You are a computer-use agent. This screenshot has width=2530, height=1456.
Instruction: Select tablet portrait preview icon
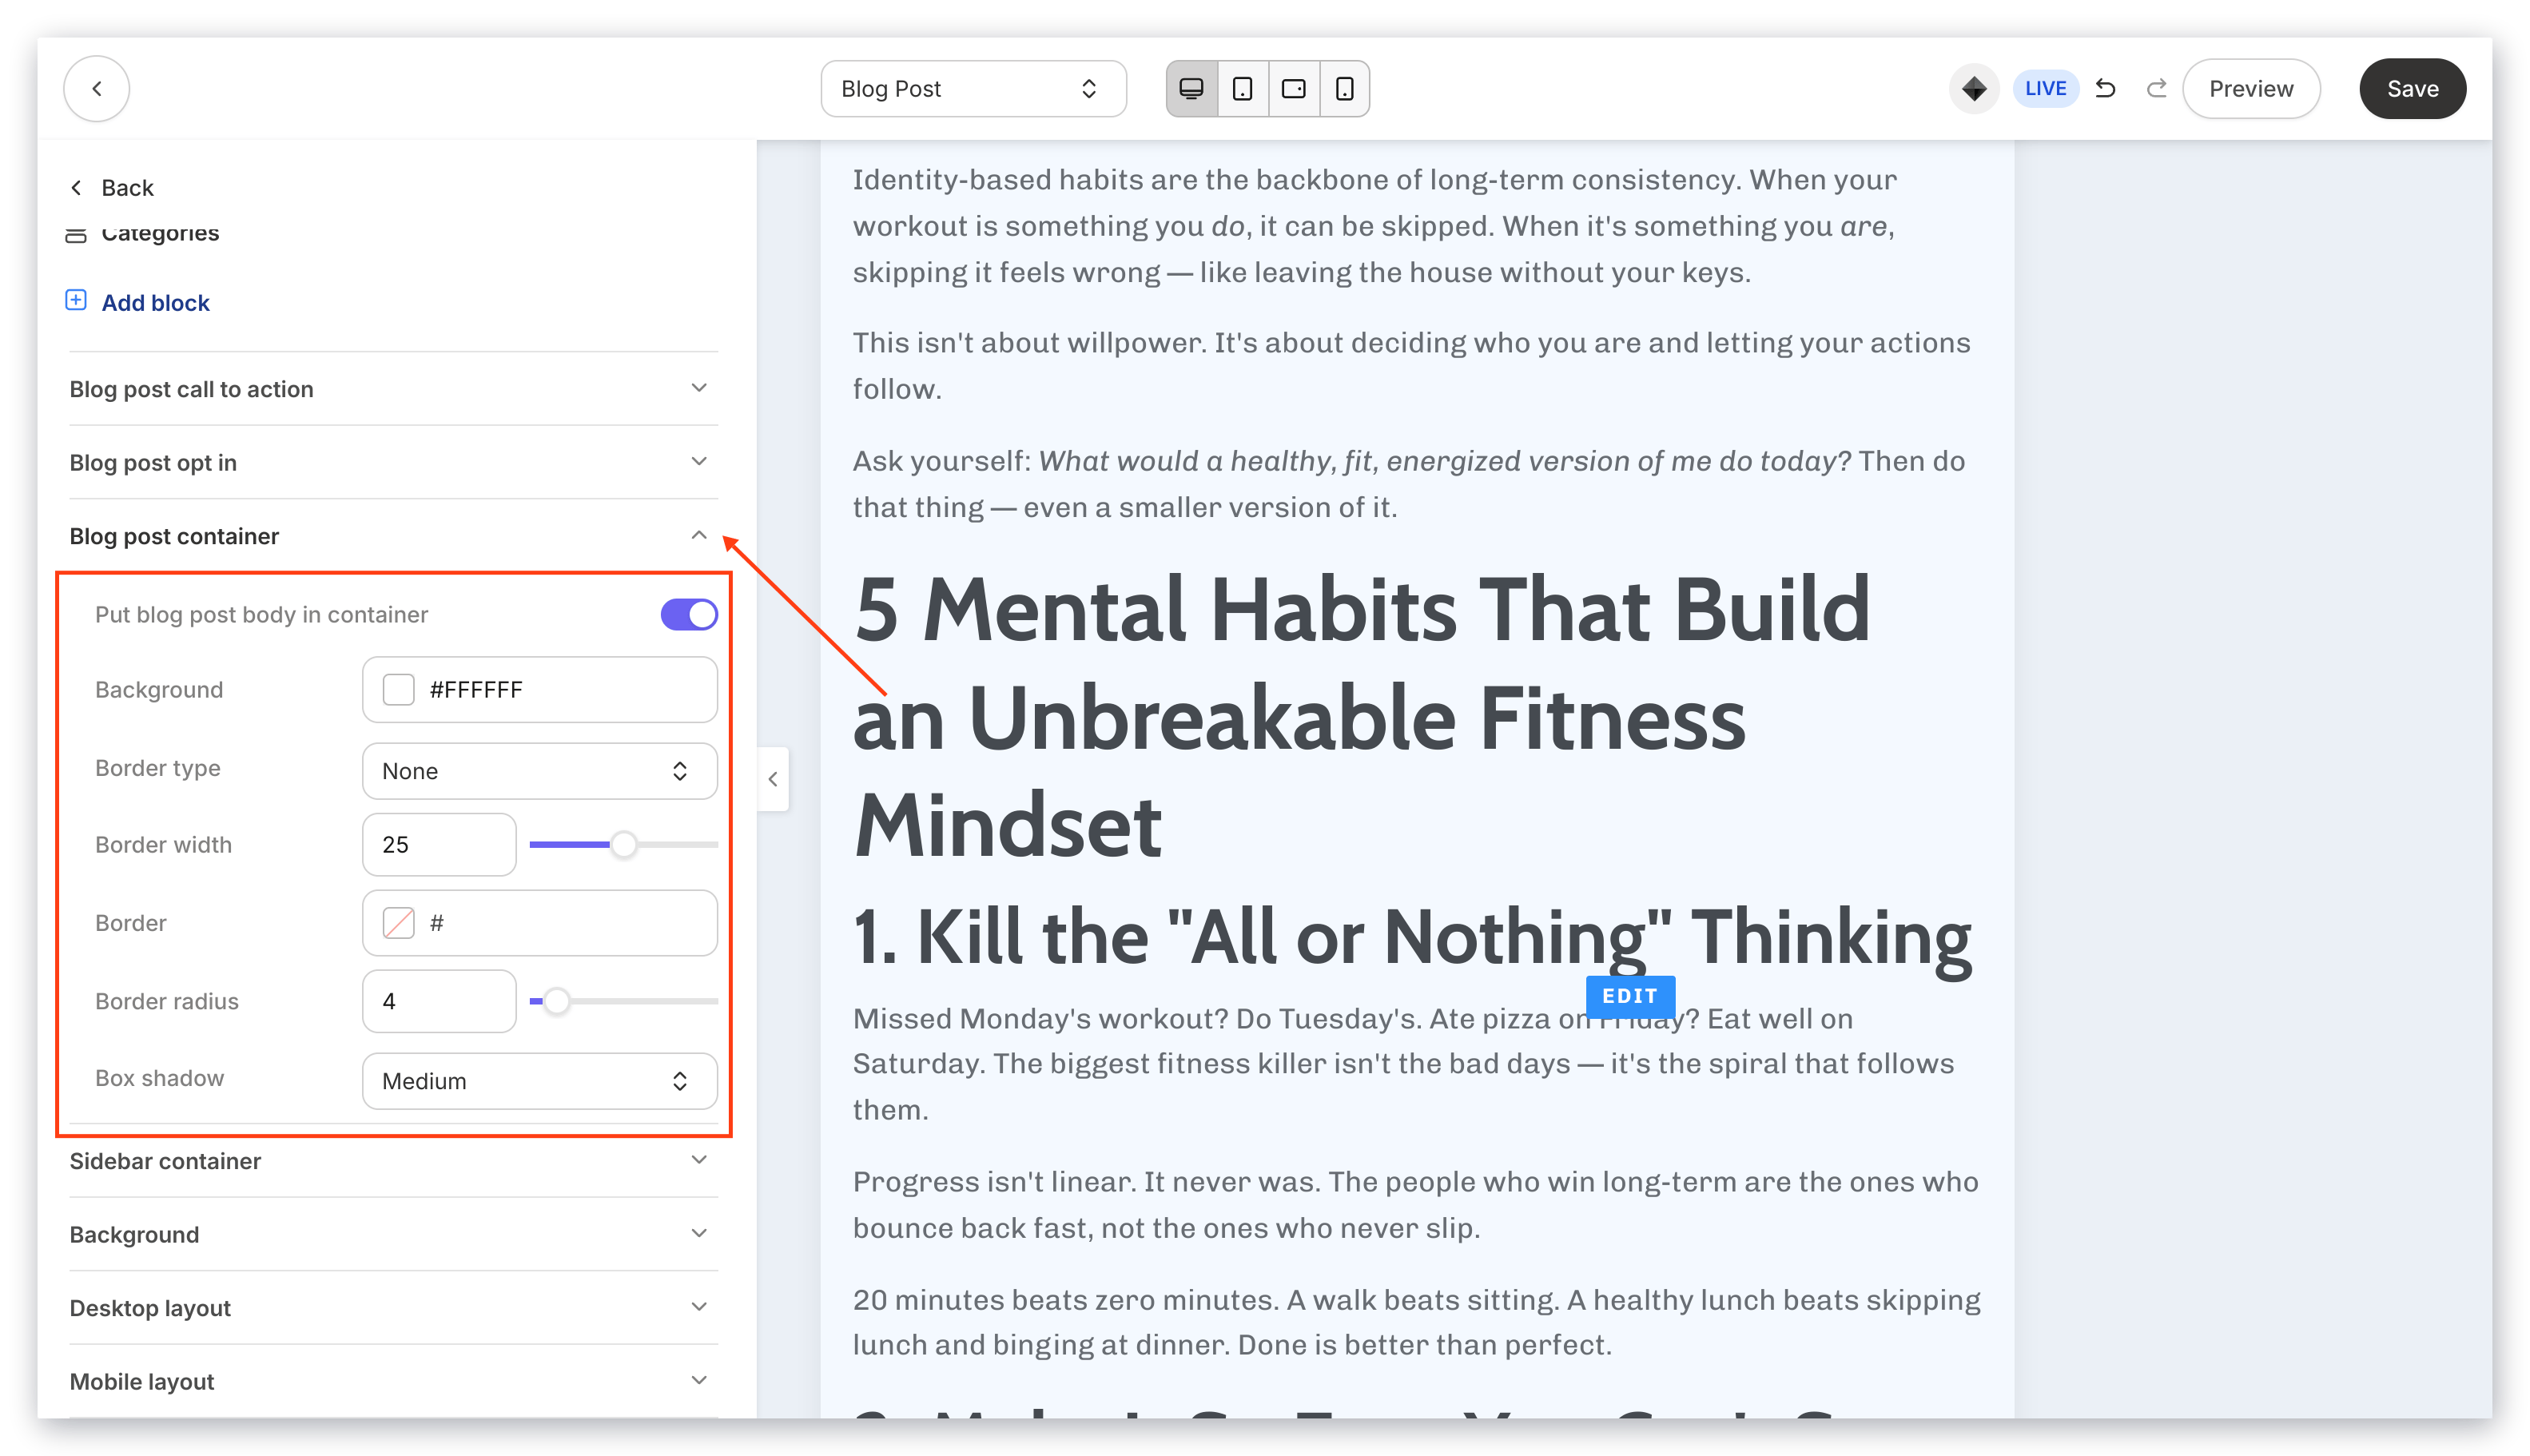click(1242, 89)
